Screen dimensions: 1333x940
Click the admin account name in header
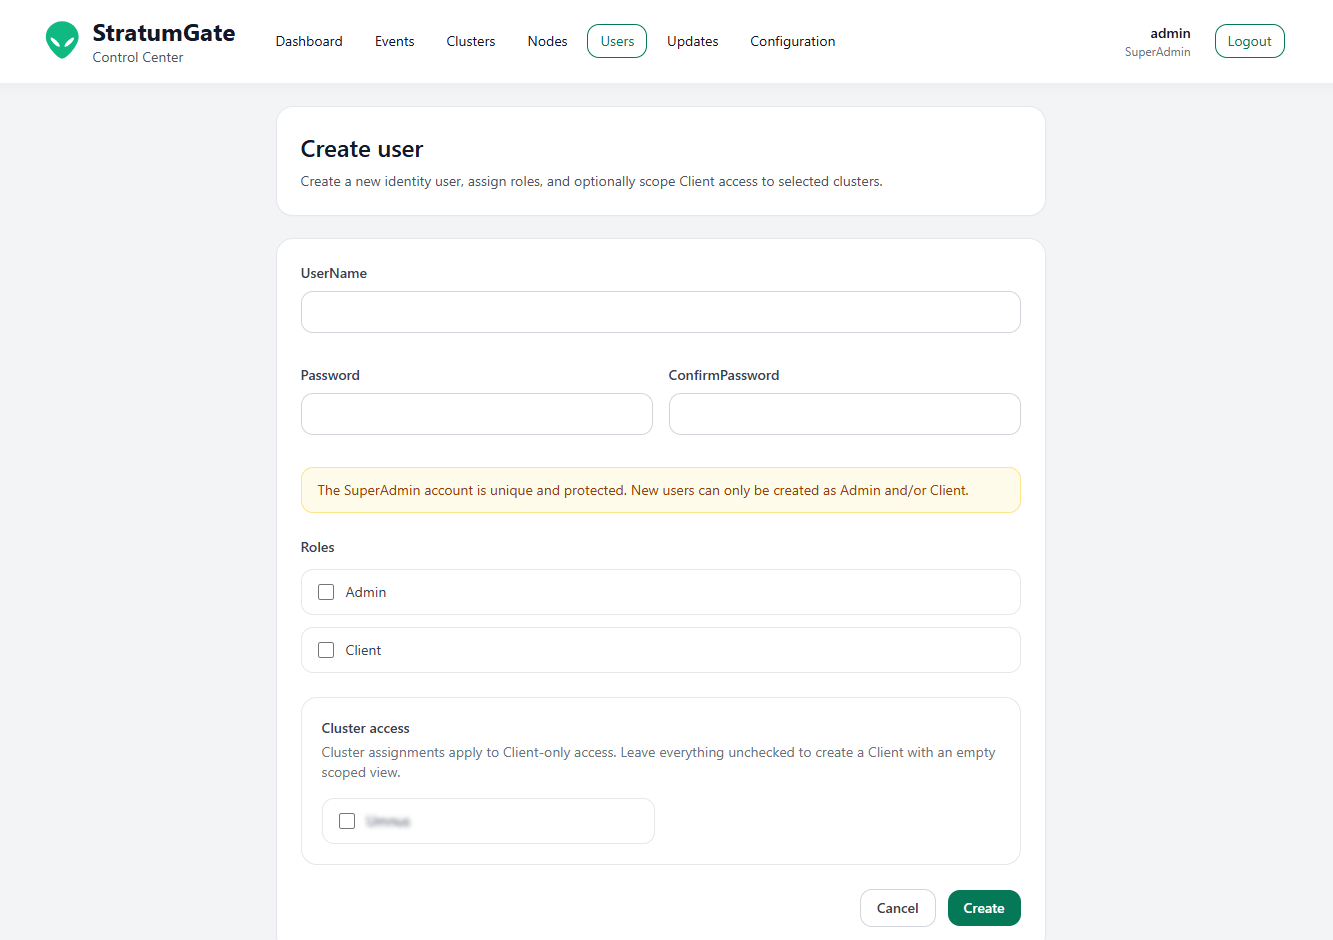click(x=1169, y=33)
